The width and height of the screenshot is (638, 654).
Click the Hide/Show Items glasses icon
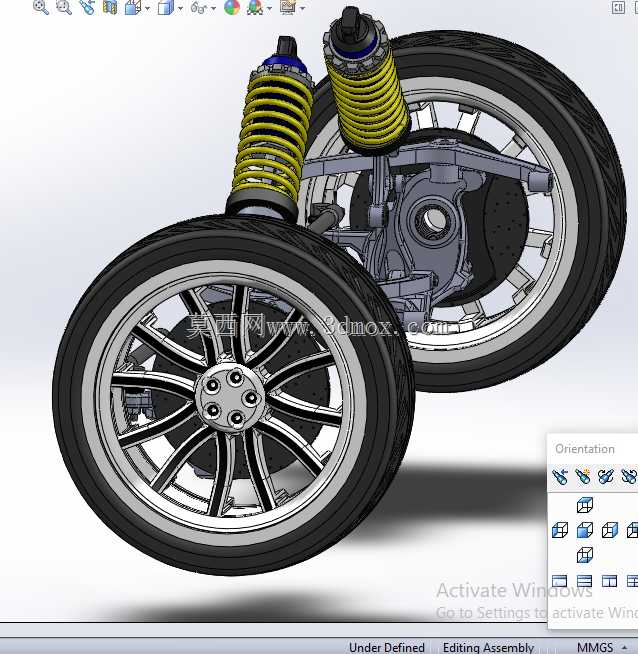coord(198,7)
